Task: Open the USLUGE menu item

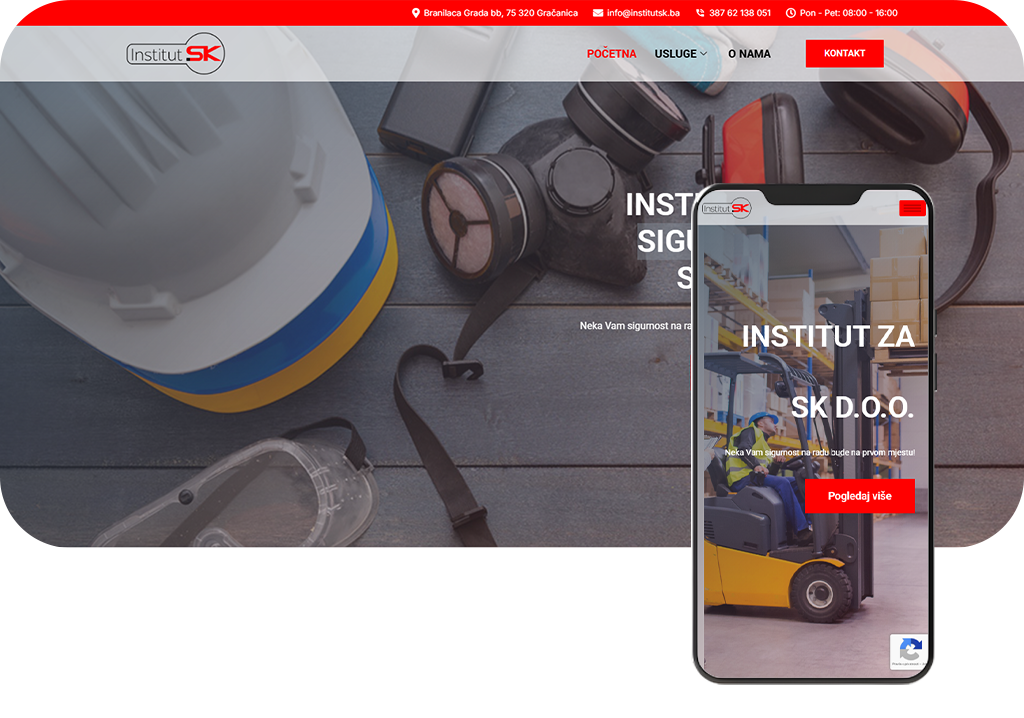Action: pyautogui.click(x=675, y=54)
